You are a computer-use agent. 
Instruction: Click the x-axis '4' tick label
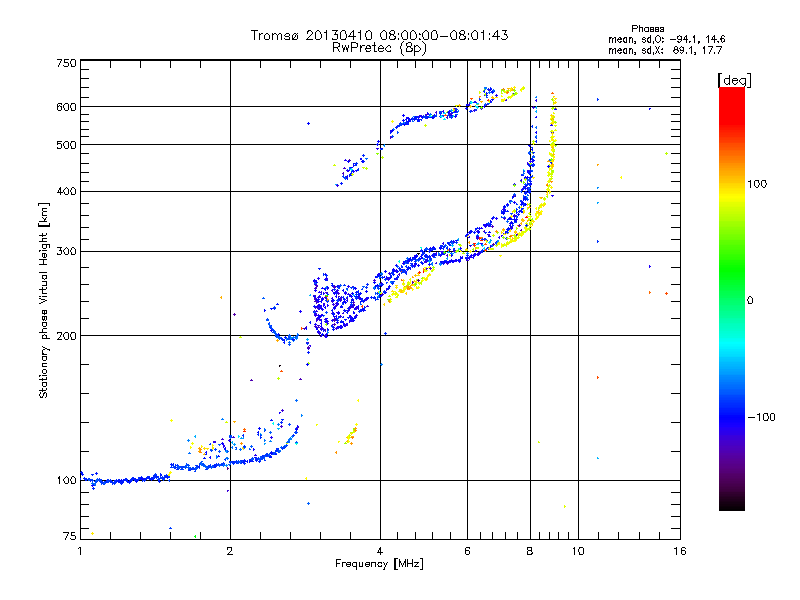(380, 551)
